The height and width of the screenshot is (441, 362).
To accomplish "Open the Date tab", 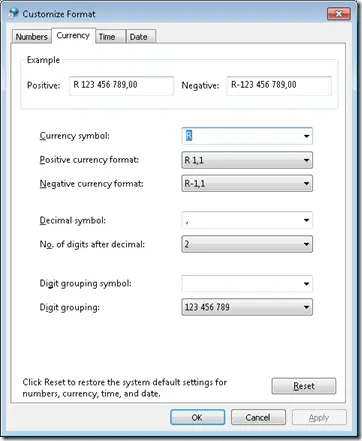I will (x=141, y=37).
